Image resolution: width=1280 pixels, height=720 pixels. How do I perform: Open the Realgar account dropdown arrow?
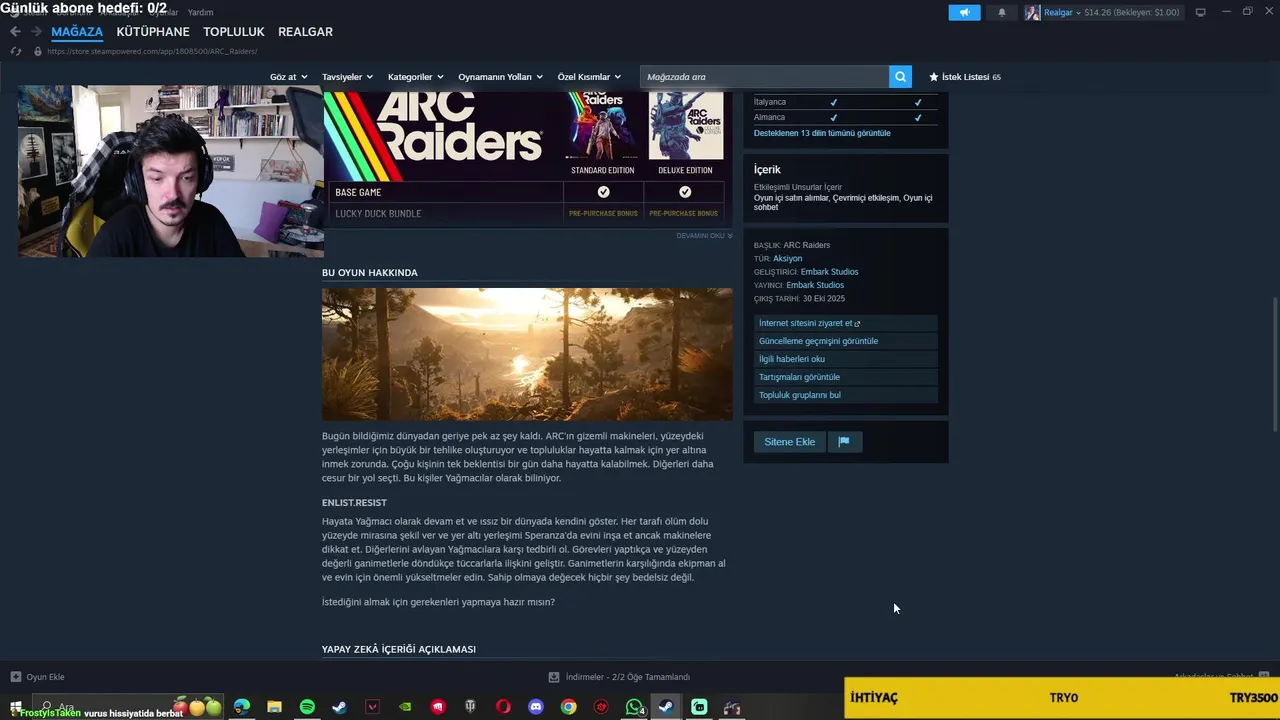1078,13
